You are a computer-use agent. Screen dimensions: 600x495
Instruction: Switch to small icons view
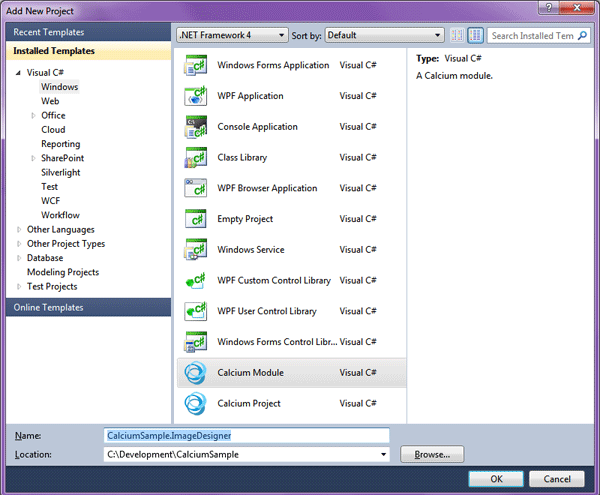pyautogui.click(x=457, y=36)
